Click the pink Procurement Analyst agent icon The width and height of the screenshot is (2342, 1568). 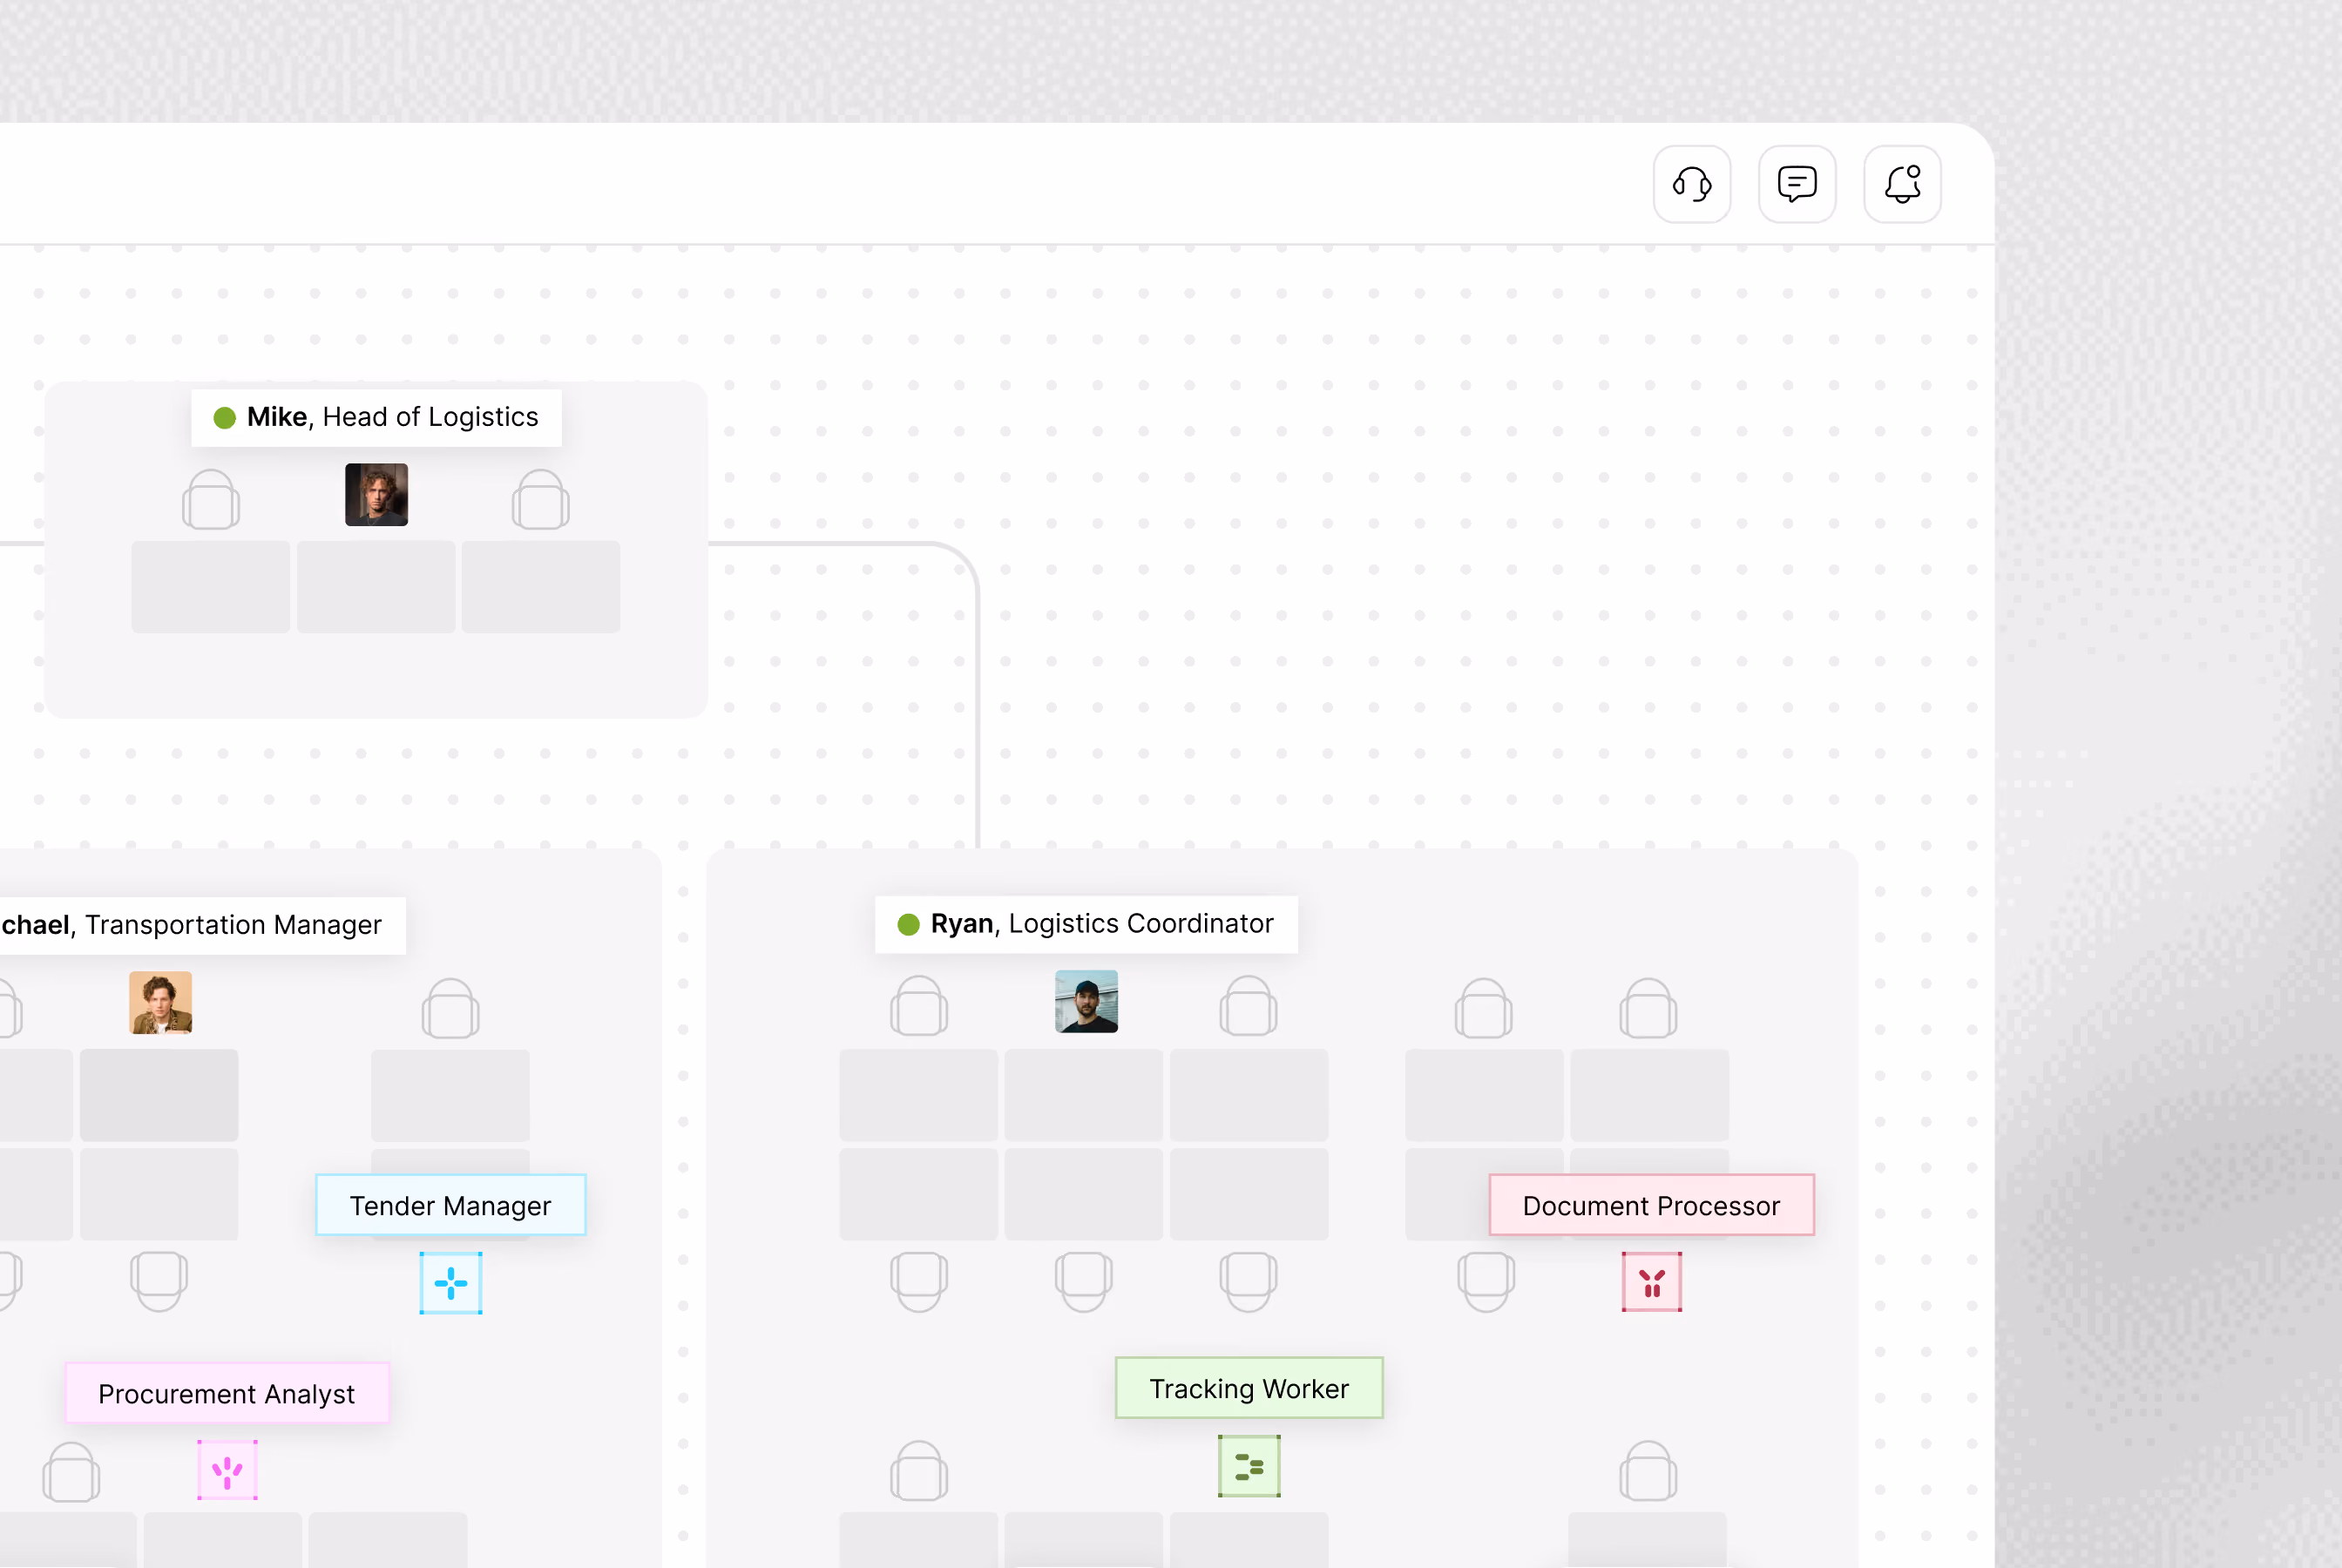[x=227, y=1470]
